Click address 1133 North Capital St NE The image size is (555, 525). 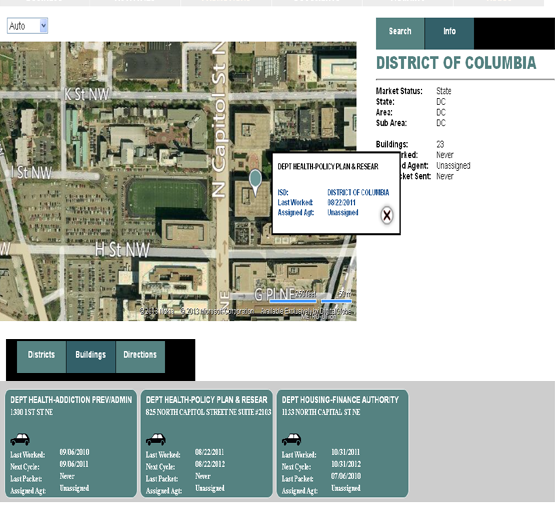(x=321, y=412)
